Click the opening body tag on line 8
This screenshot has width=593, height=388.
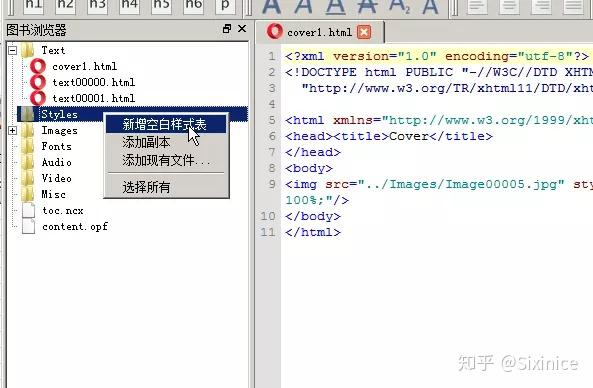(x=309, y=168)
